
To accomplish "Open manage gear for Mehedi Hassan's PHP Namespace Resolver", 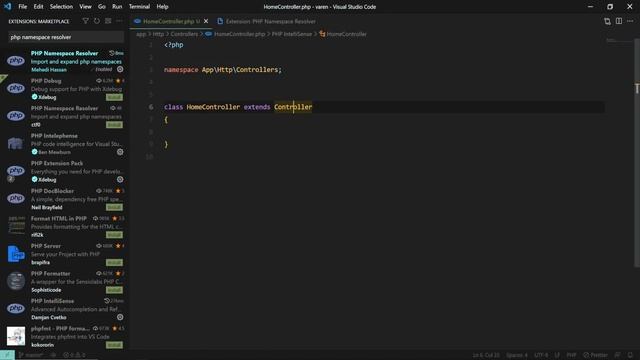I will 120,69.
